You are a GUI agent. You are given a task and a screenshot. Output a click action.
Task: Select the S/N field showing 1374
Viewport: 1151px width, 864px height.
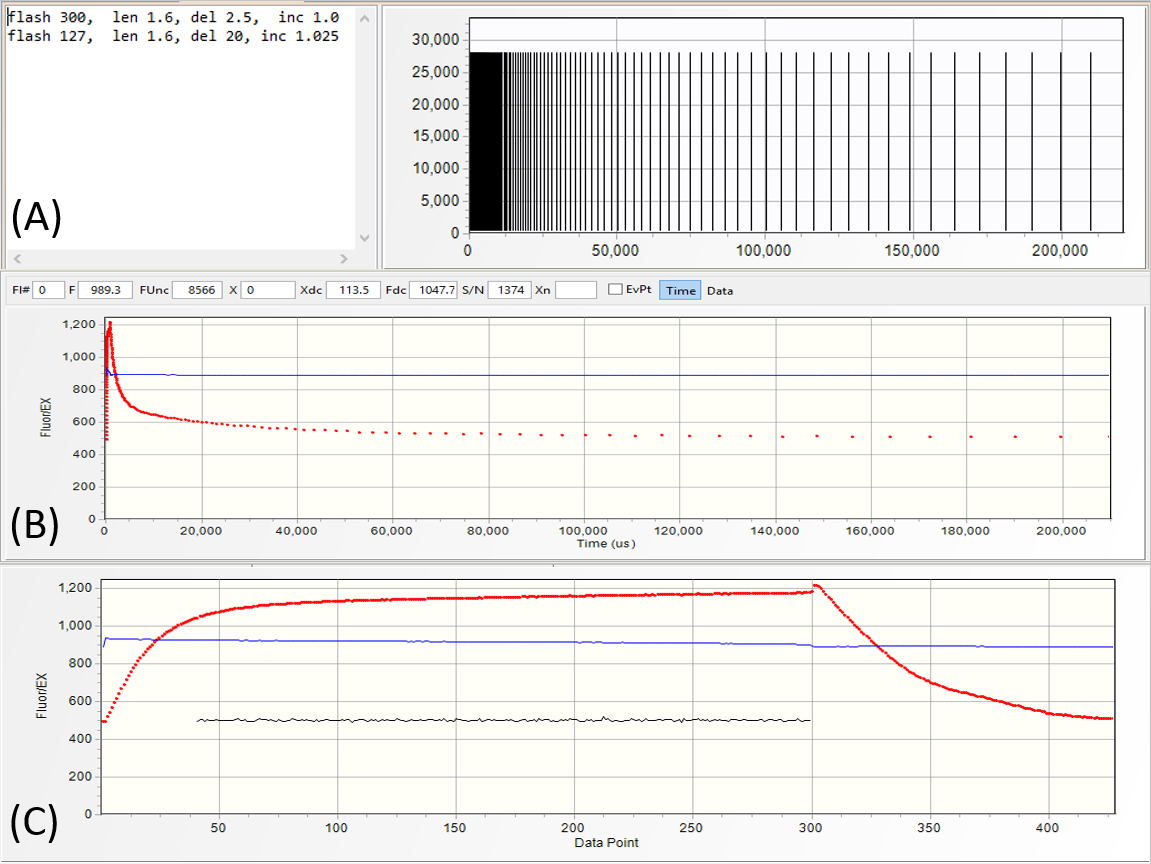[513, 290]
